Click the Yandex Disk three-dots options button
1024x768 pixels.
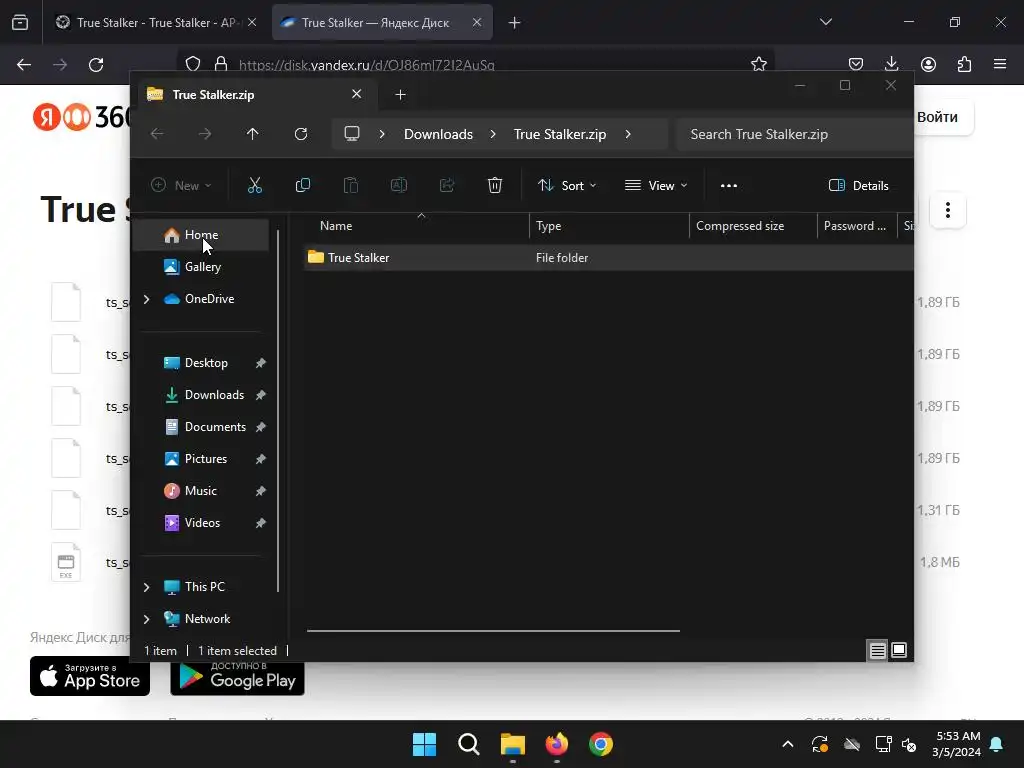(948, 210)
